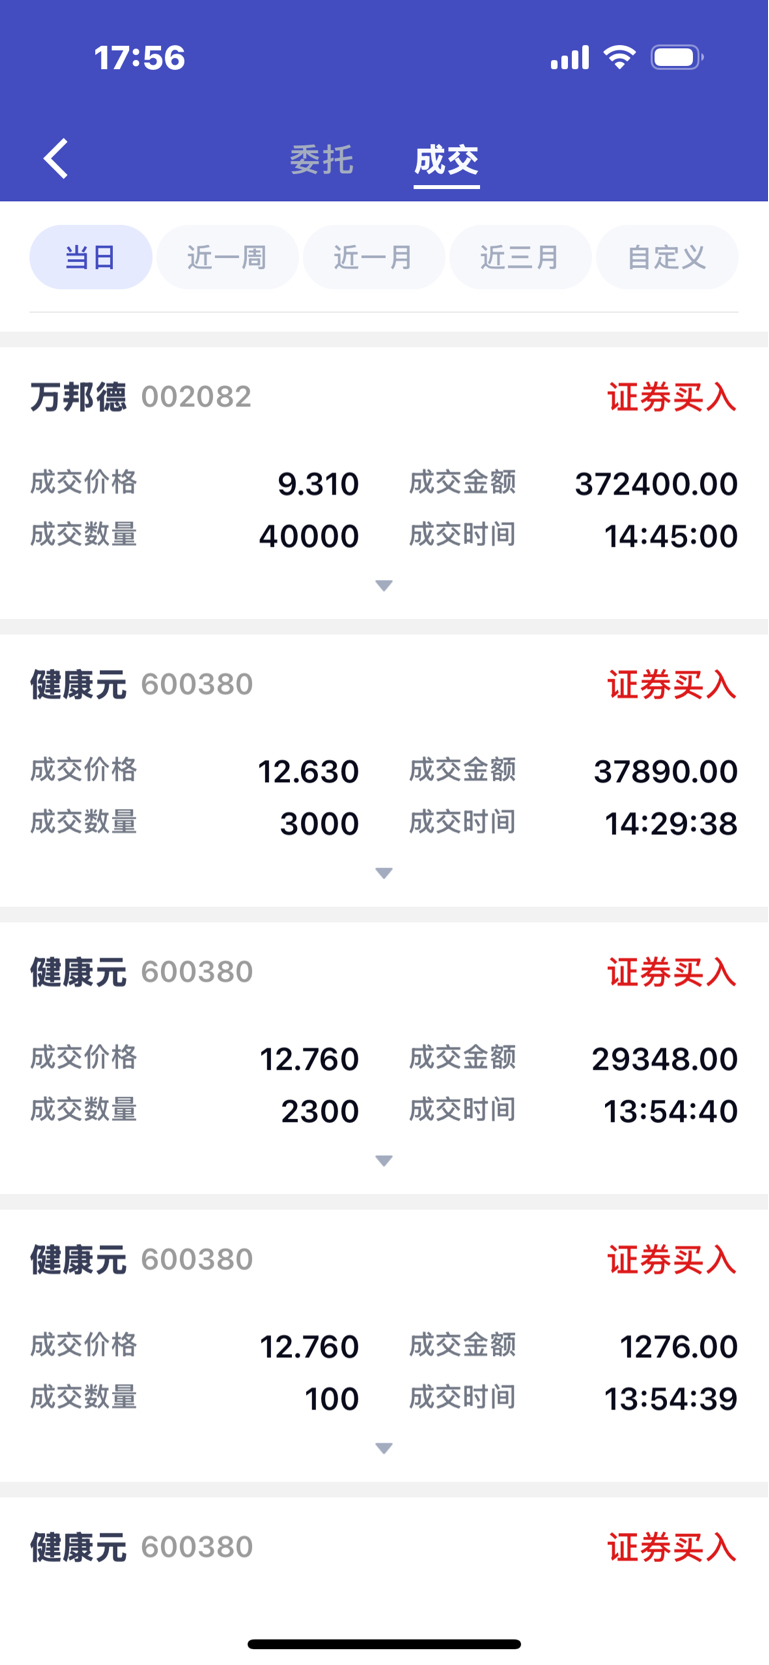Screen dimensions: 769x1665
Task: Choose the 近一月 time filter
Action: tap(373, 258)
